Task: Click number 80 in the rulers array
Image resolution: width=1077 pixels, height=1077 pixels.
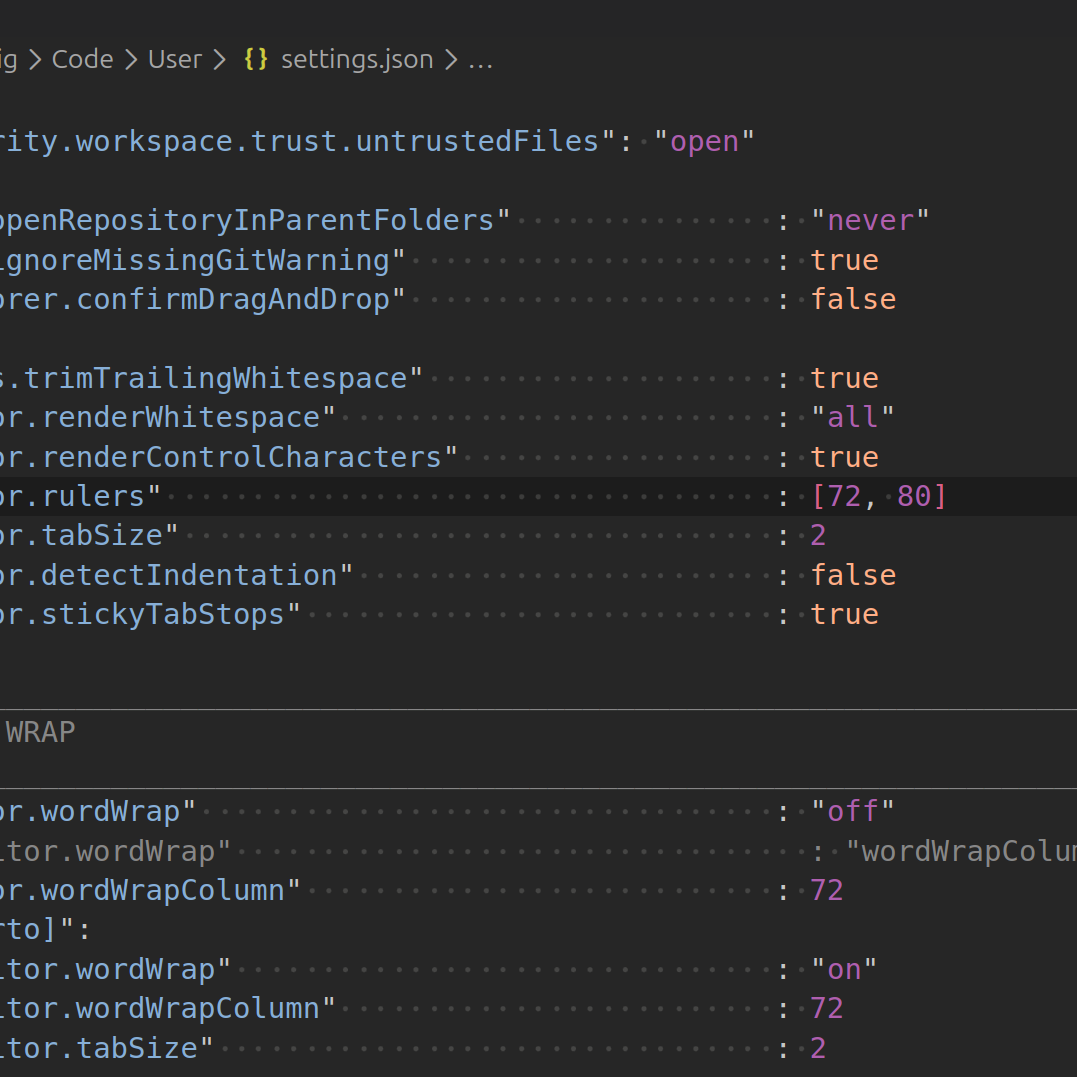Action: pos(913,496)
